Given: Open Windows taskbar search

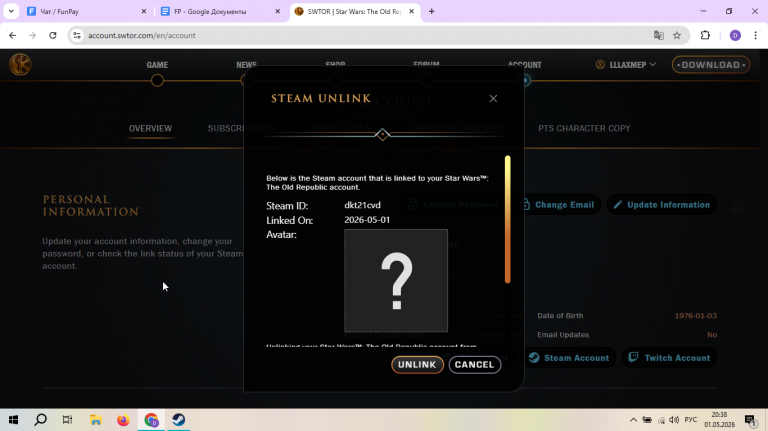Looking at the screenshot, I should 41,420.
